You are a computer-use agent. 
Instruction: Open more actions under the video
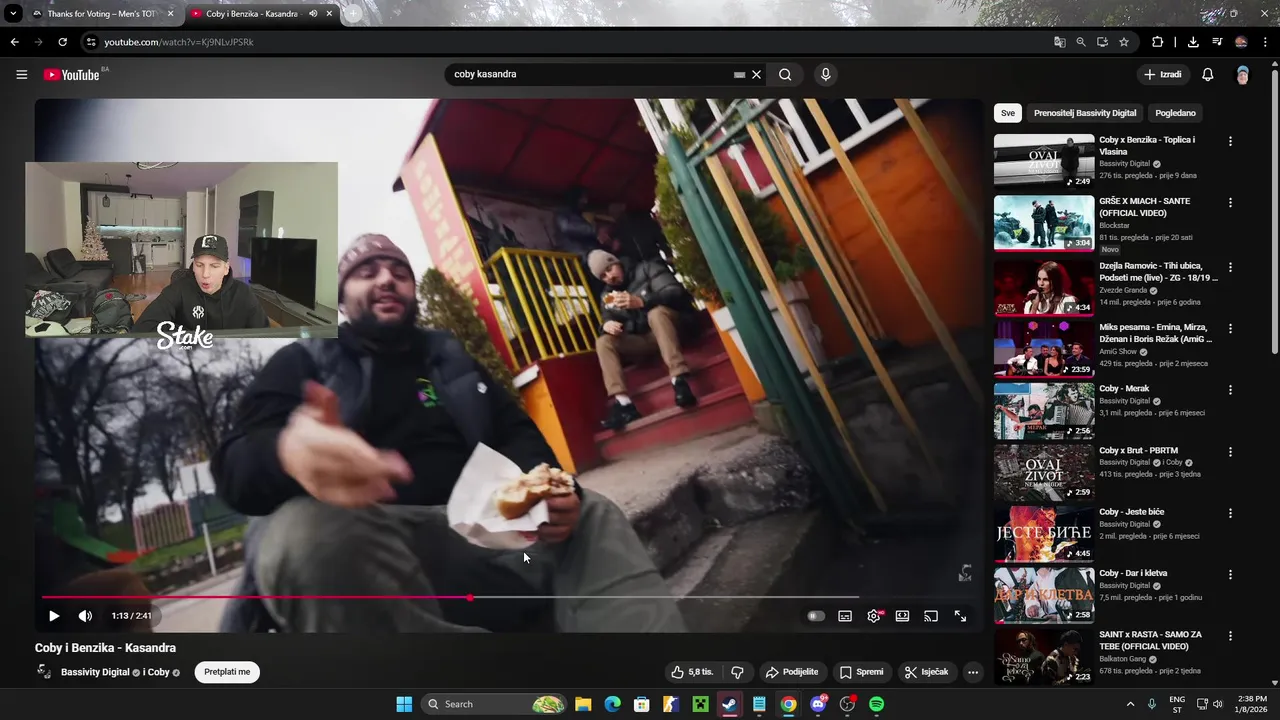click(x=972, y=672)
